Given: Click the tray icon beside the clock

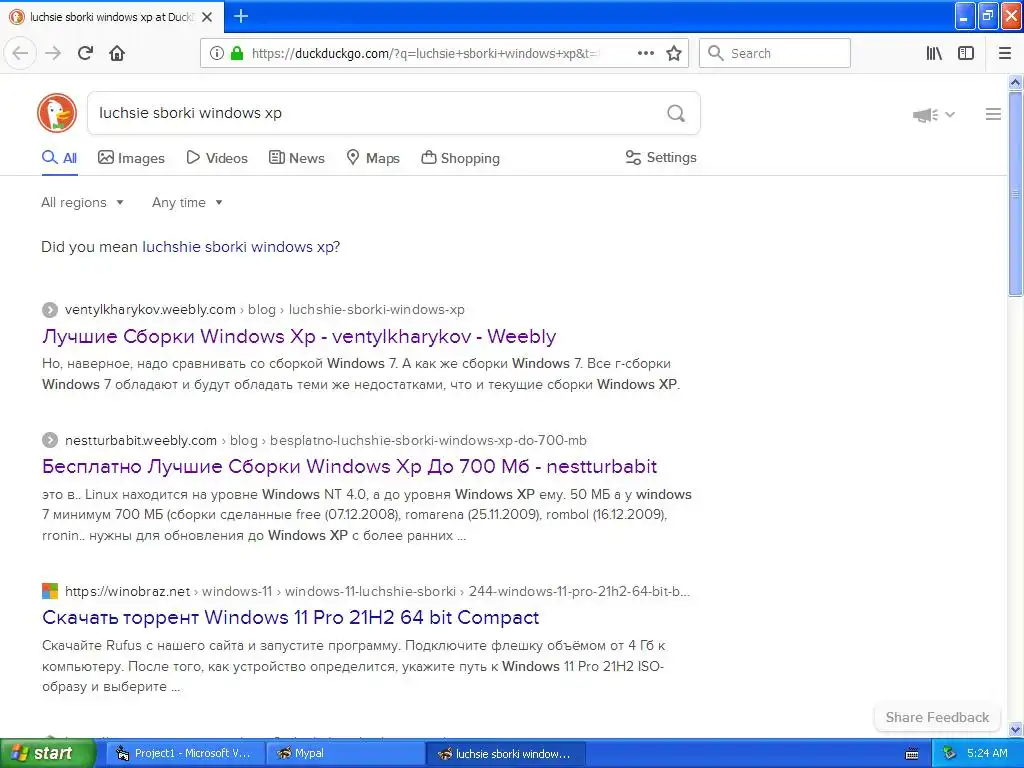Looking at the screenshot, I should tap(950, 754).
